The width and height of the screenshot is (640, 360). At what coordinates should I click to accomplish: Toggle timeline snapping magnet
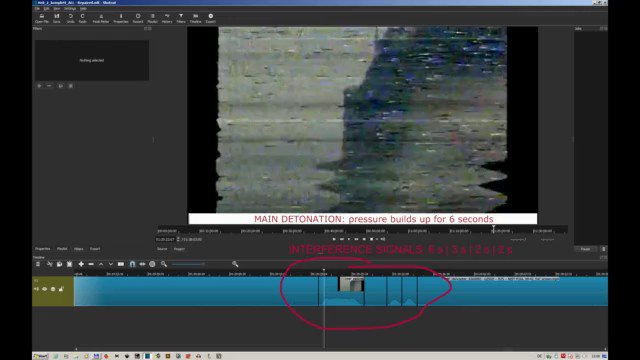tap(132, 264)
